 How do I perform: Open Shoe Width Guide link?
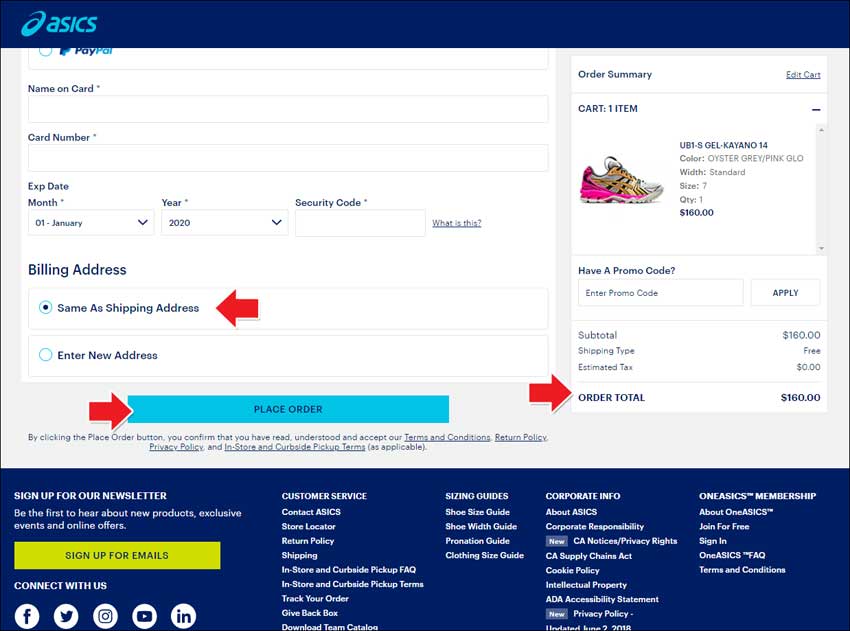coord(481,526)
